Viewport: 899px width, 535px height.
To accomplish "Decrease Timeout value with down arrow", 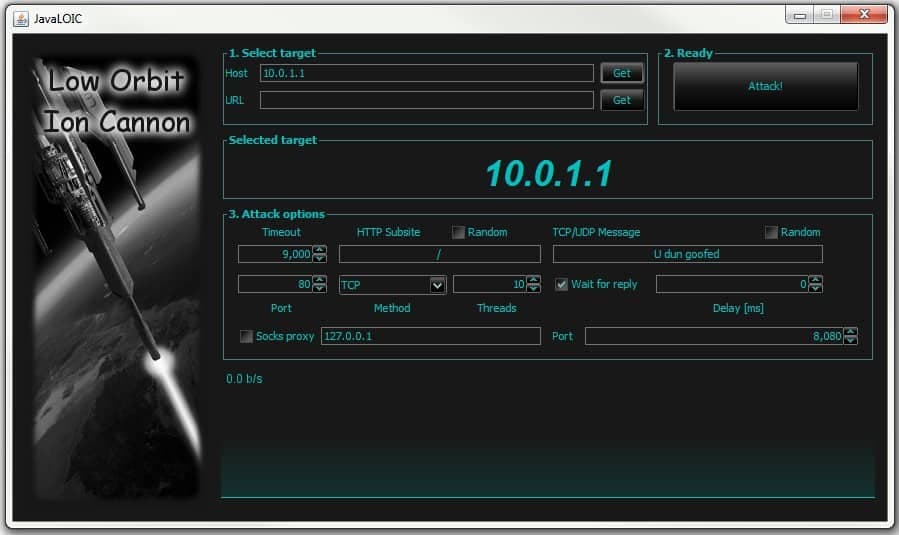I will [x=320, y=258].
